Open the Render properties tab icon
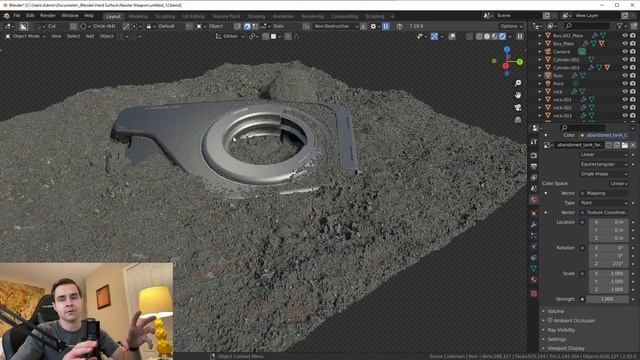 (534, 156)
